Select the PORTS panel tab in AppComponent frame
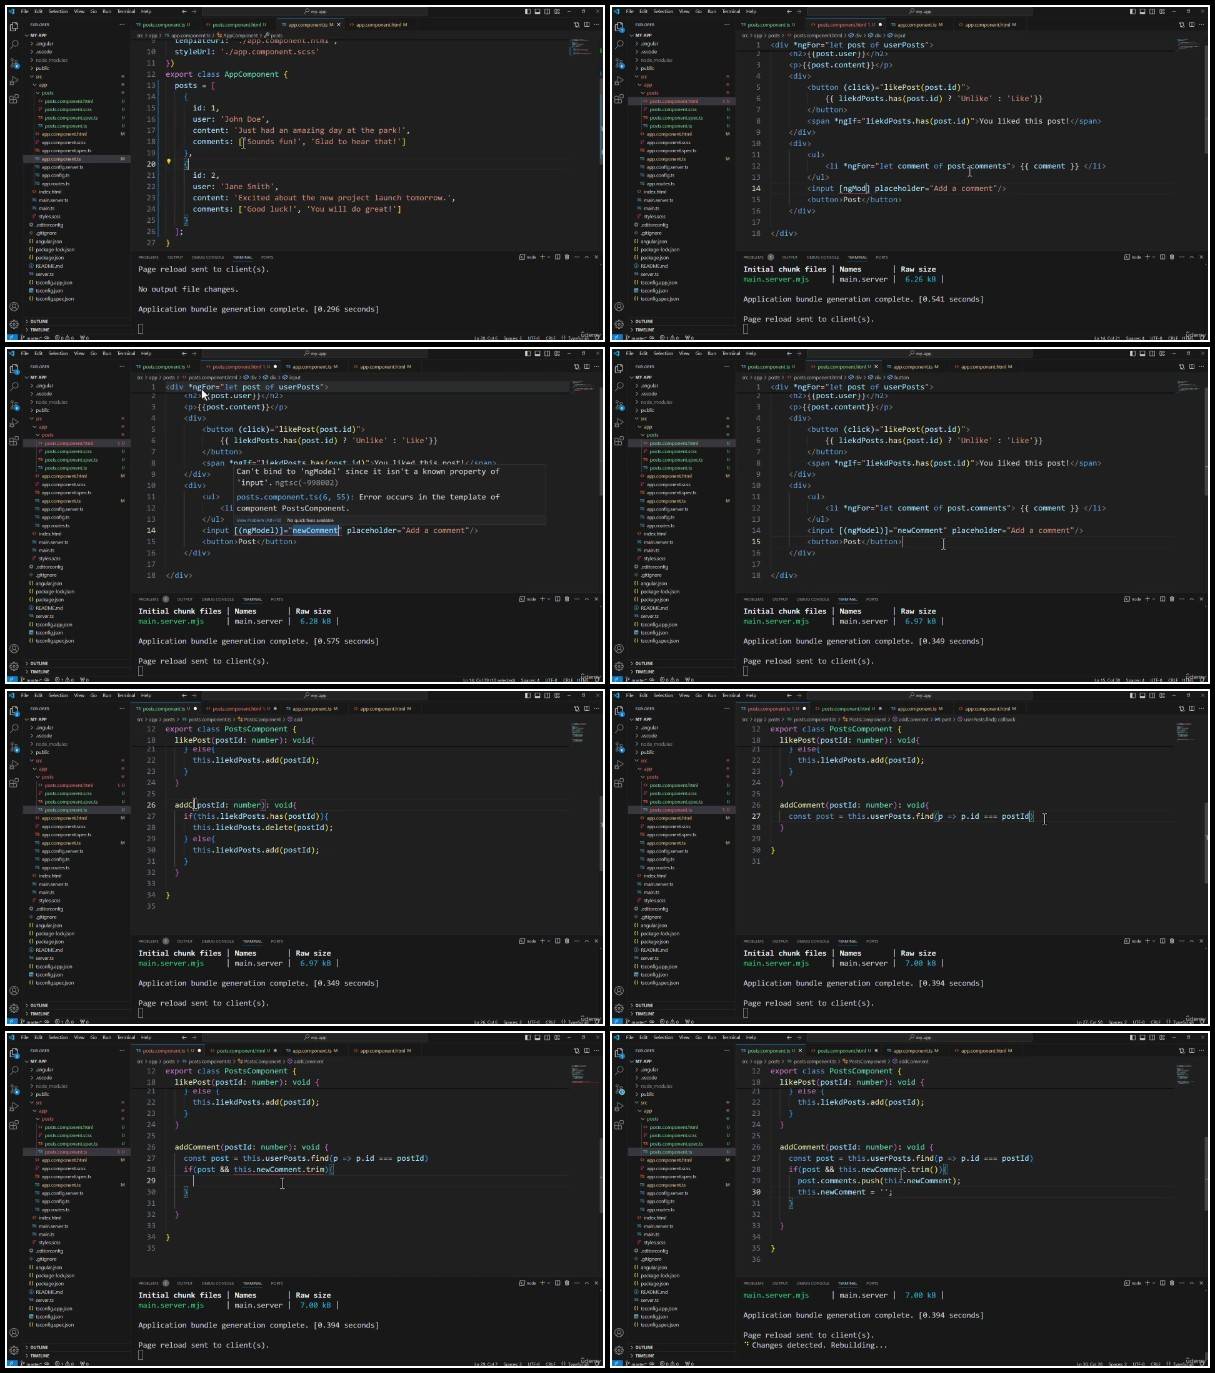This screenshot has width=1215, height=1373. coord(267,257)
